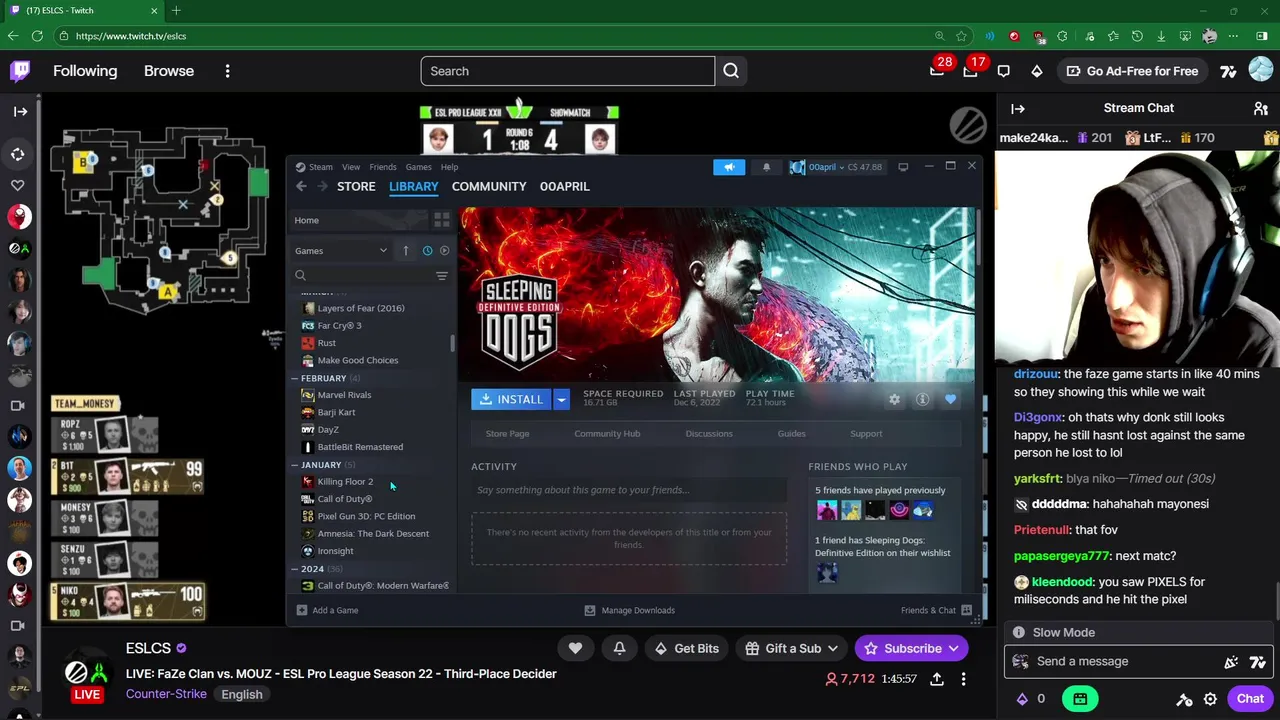1280x720 pixels.
Task: Click browser favorites star icon
Action: (961, 36)
